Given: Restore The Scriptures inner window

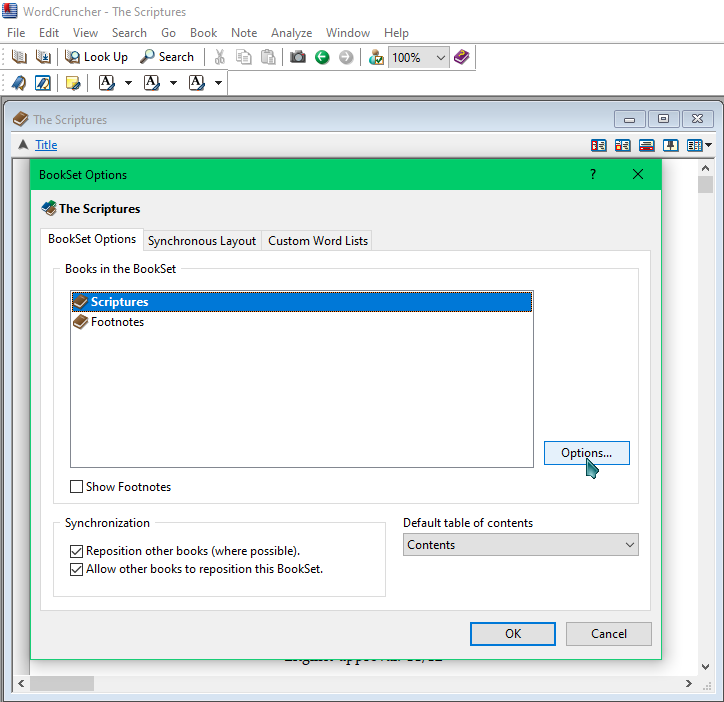Looking at the screenshot, I should (664, 119).
